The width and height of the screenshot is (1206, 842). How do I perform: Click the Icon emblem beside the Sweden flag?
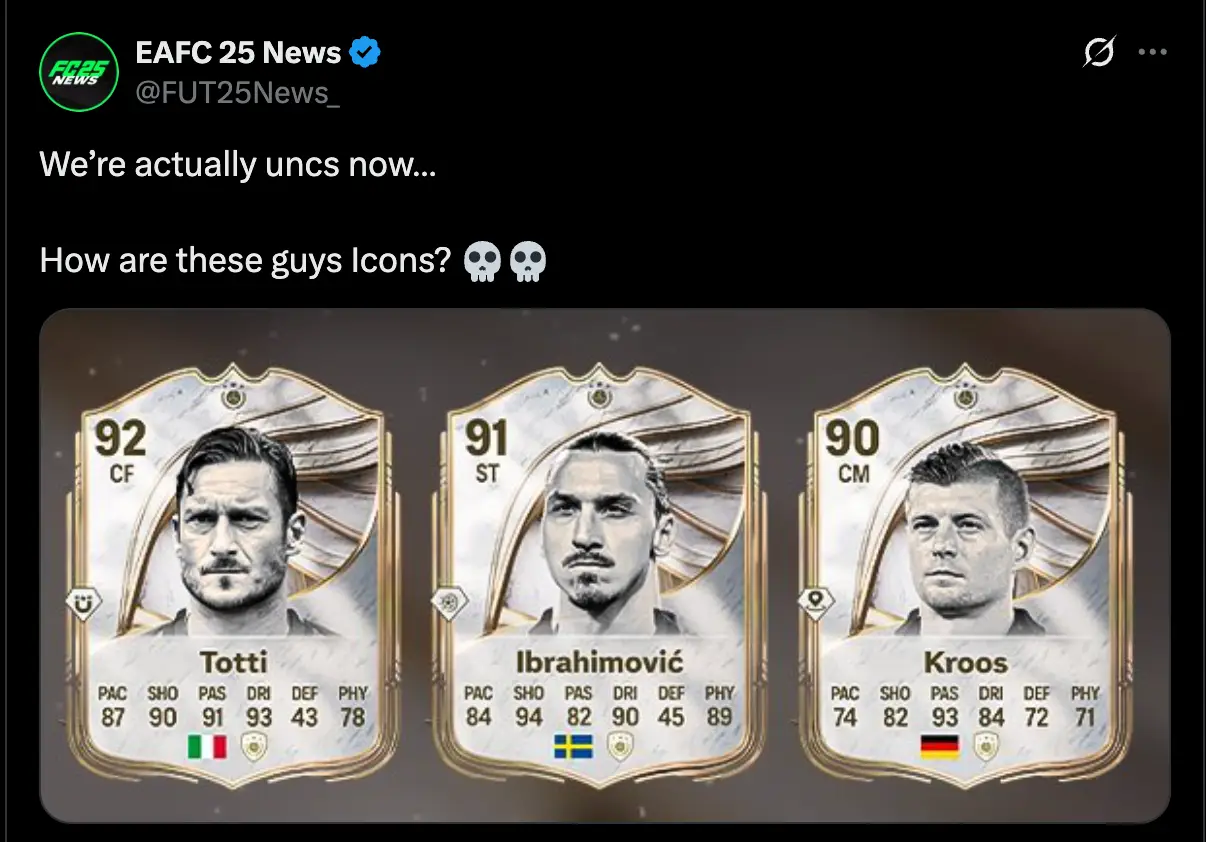(x=621, y=746)
